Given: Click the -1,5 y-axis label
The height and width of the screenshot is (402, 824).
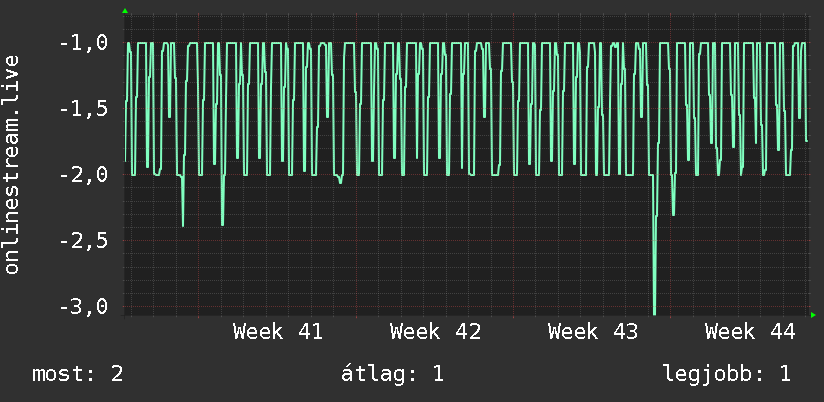Looking at the screenshot, I should click(84, 109).
